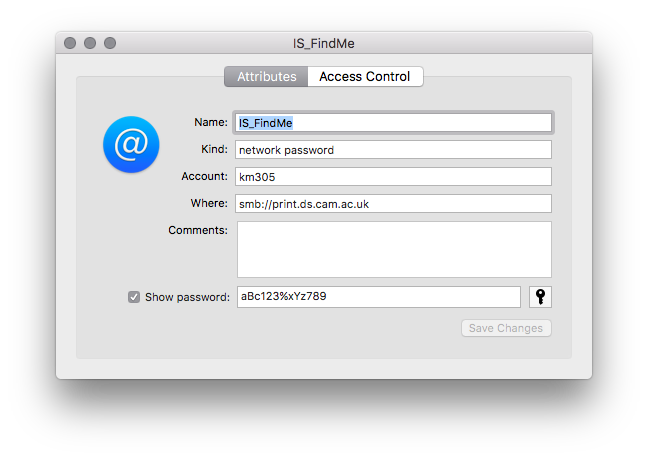The image size is (648, 459).
Task: Click the Account label
Action: (205, 176)
